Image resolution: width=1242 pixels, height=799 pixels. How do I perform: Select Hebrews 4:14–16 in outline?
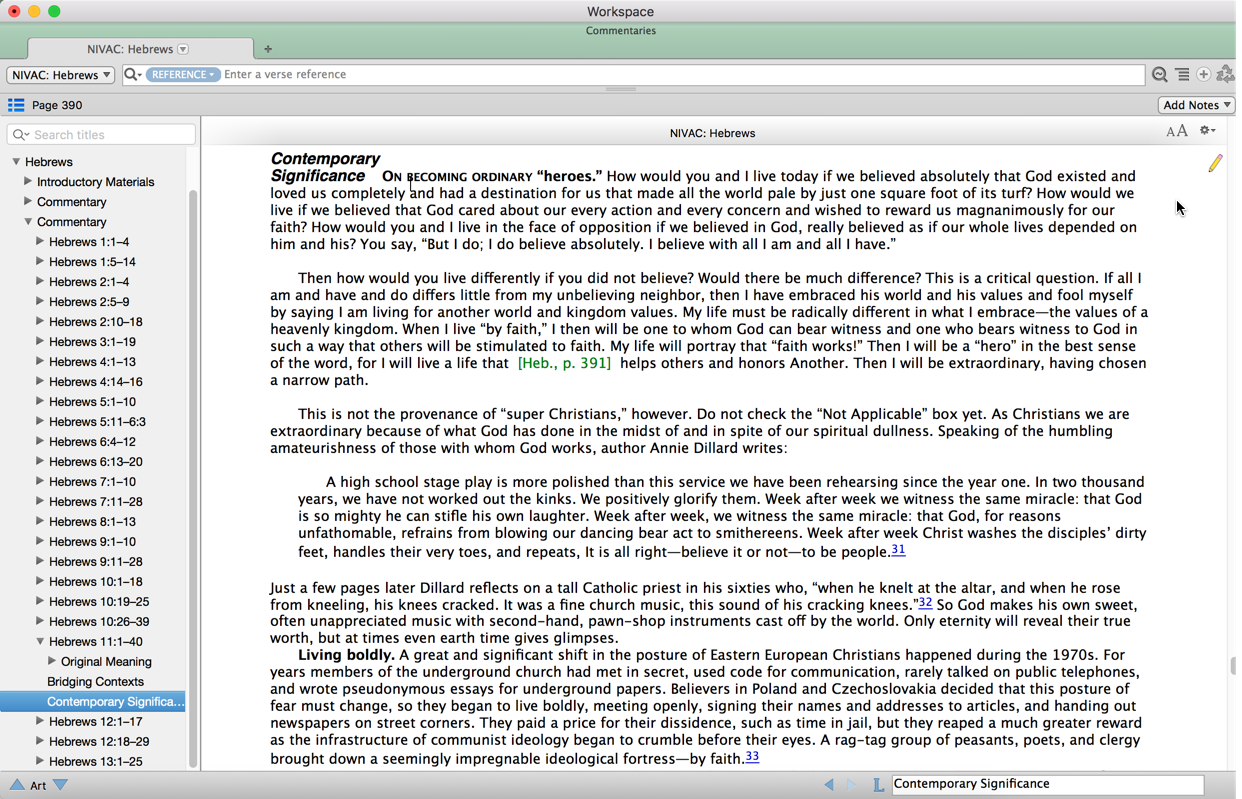point(96,382)
